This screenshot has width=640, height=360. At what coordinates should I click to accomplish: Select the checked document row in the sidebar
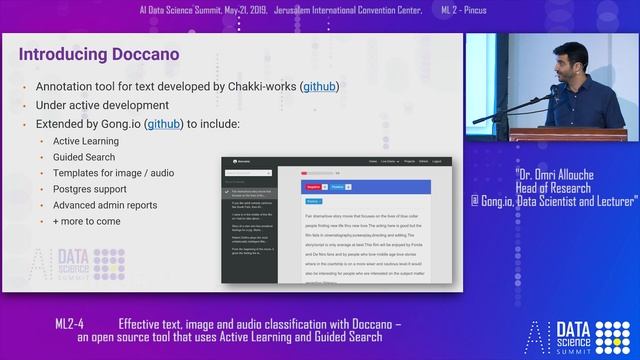(x=249, y=193)
